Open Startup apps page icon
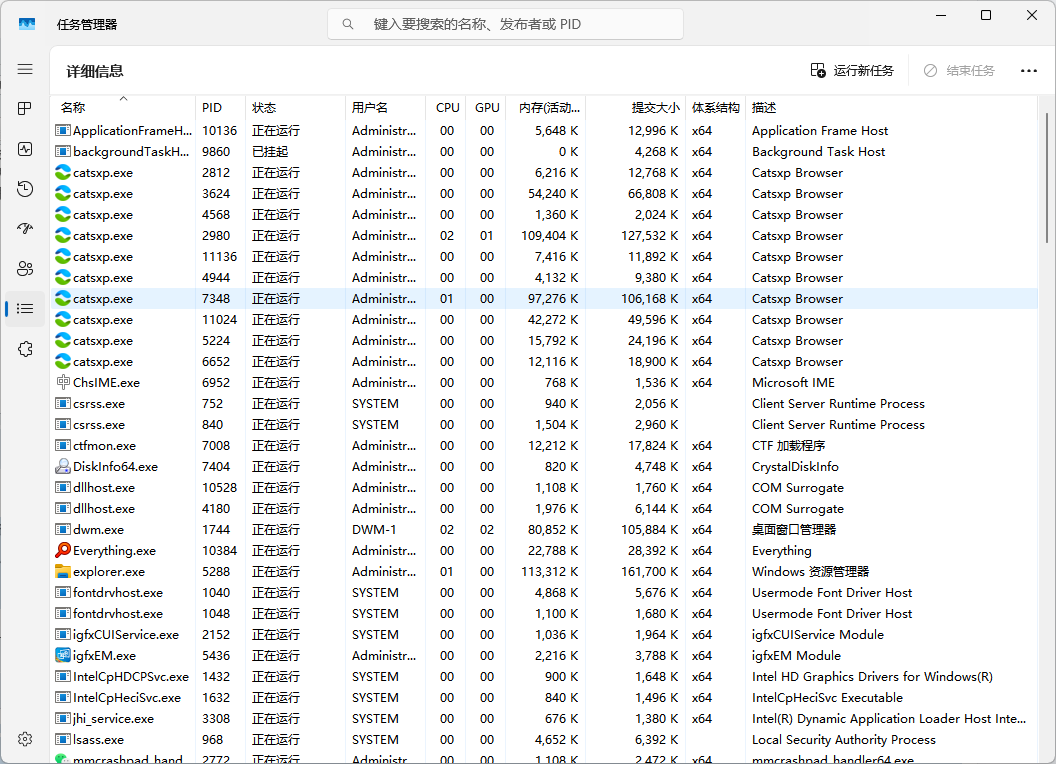This screenshot has height=764, width=1056. [25, 229]
